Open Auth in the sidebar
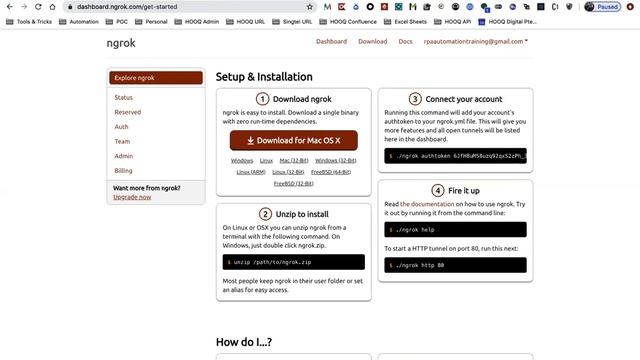The image size is (640, 360). pos(121,127)
